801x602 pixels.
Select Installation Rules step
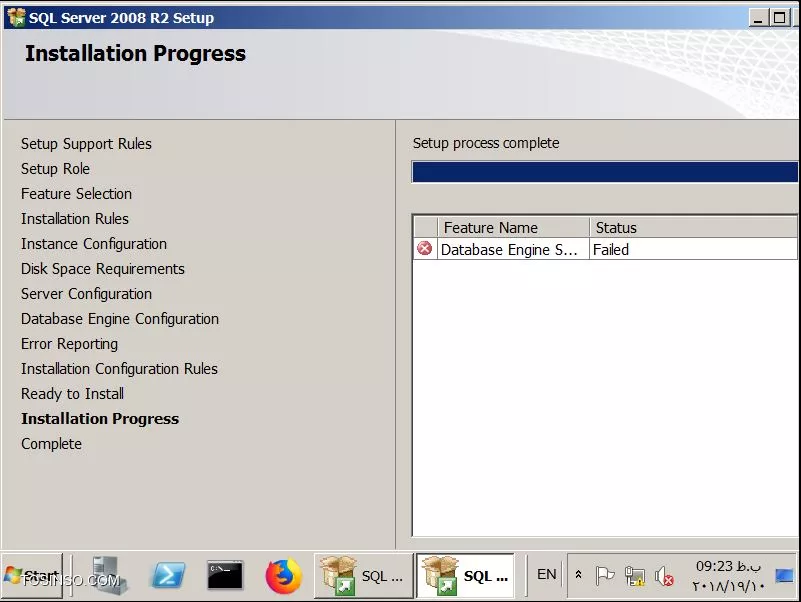click(75, 219)
